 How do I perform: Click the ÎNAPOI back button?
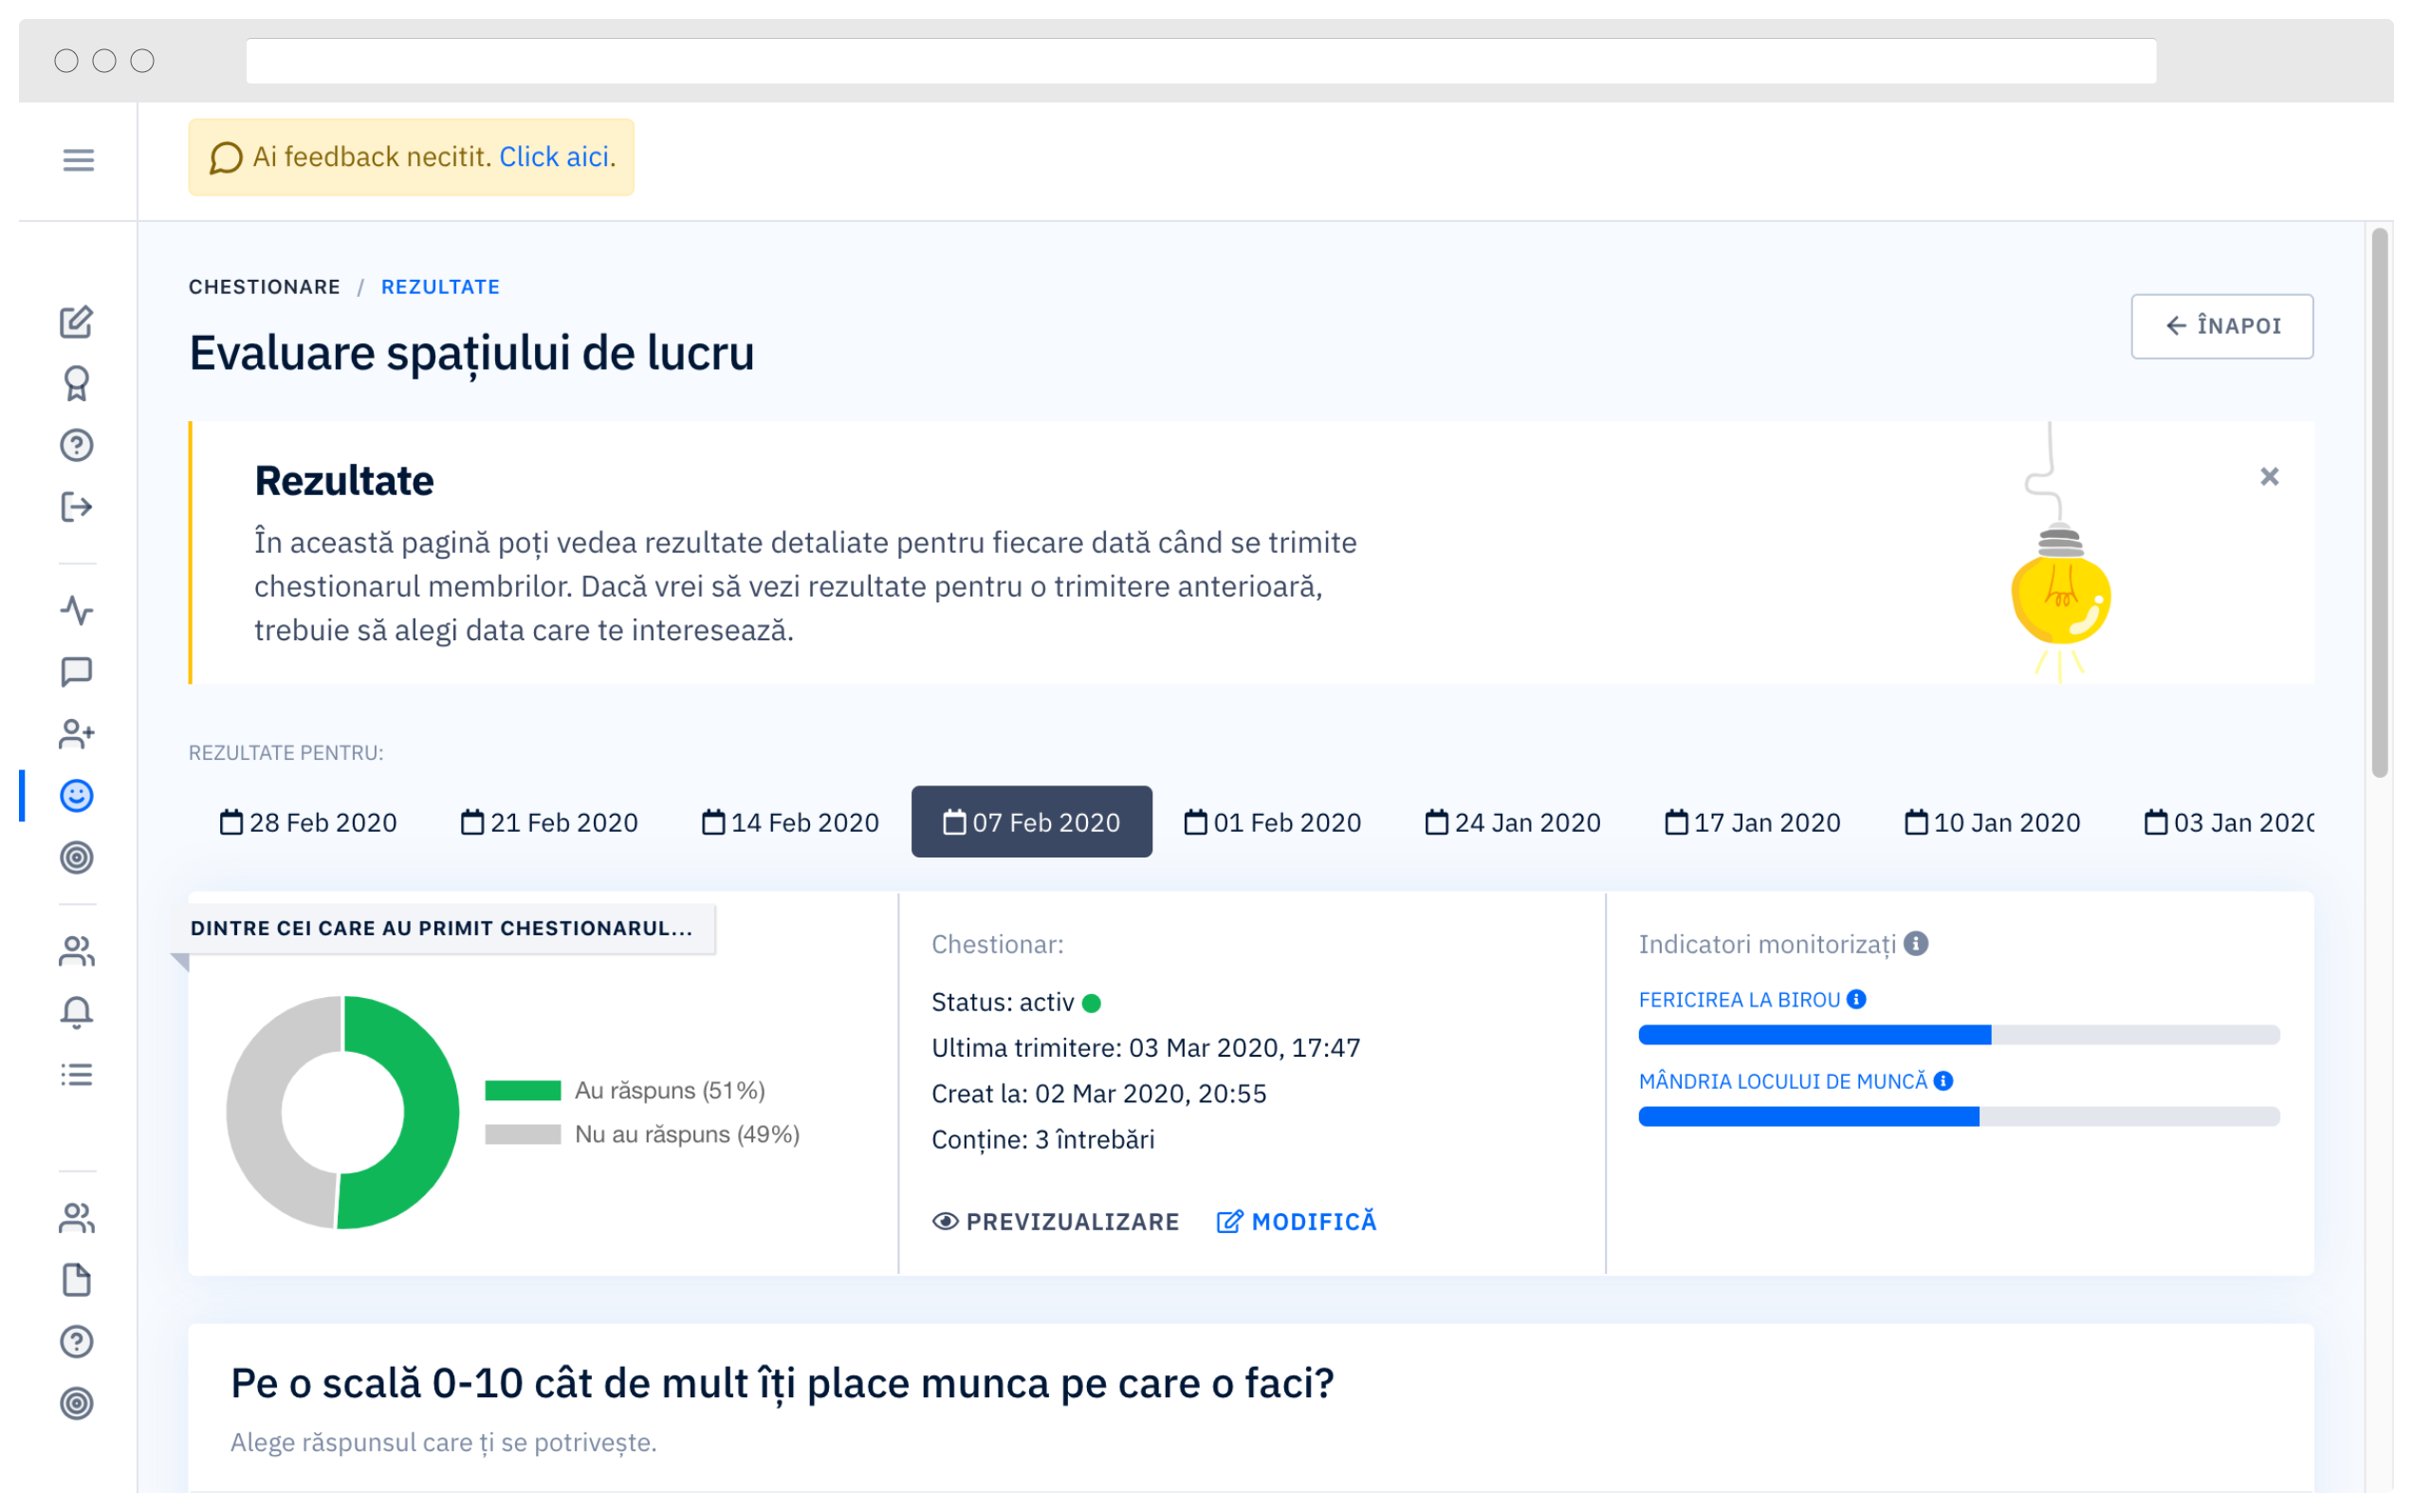point(2221,326)
